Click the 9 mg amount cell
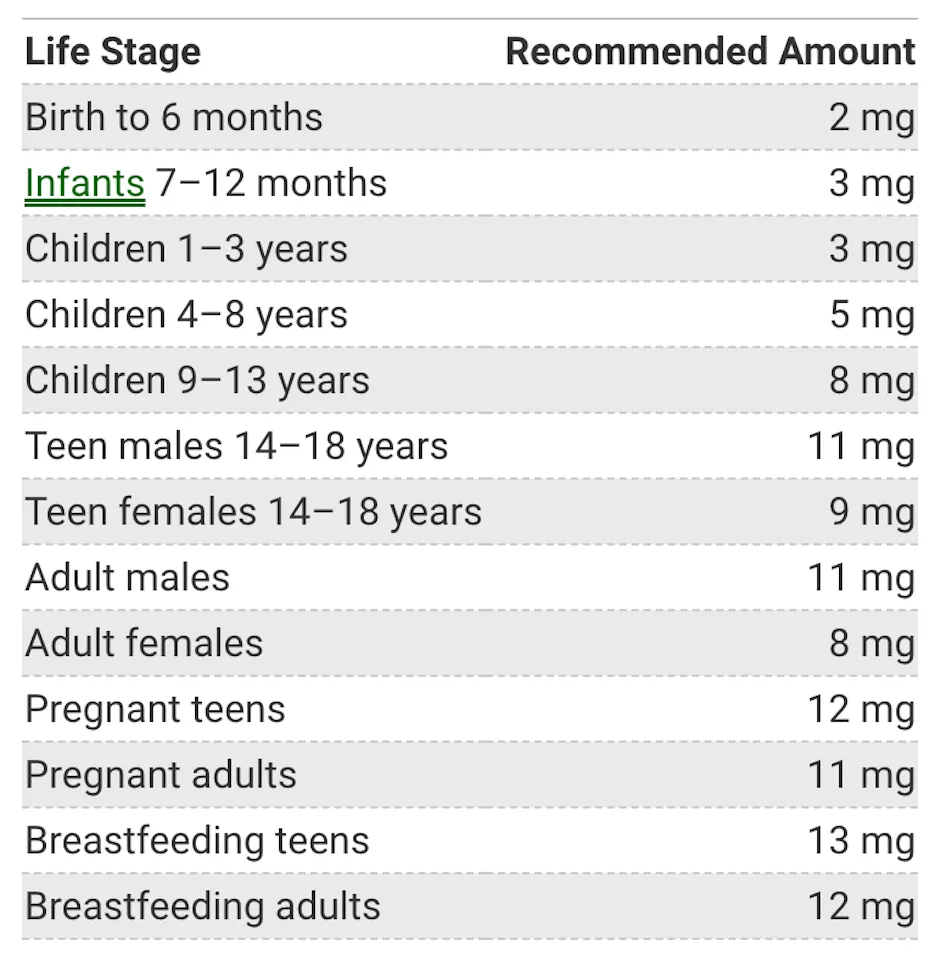This screenshot has height=962, width=935. (x=871, y=512)
